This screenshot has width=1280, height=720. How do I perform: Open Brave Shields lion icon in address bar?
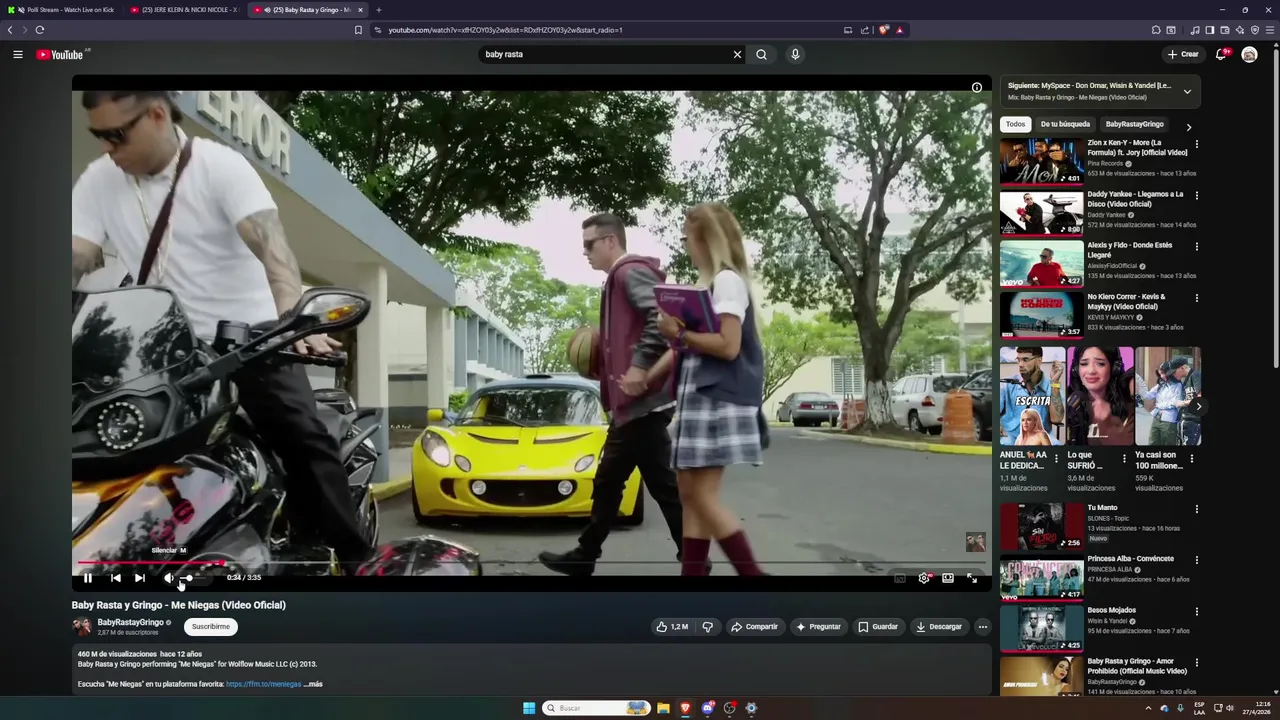tap(883, 30)
